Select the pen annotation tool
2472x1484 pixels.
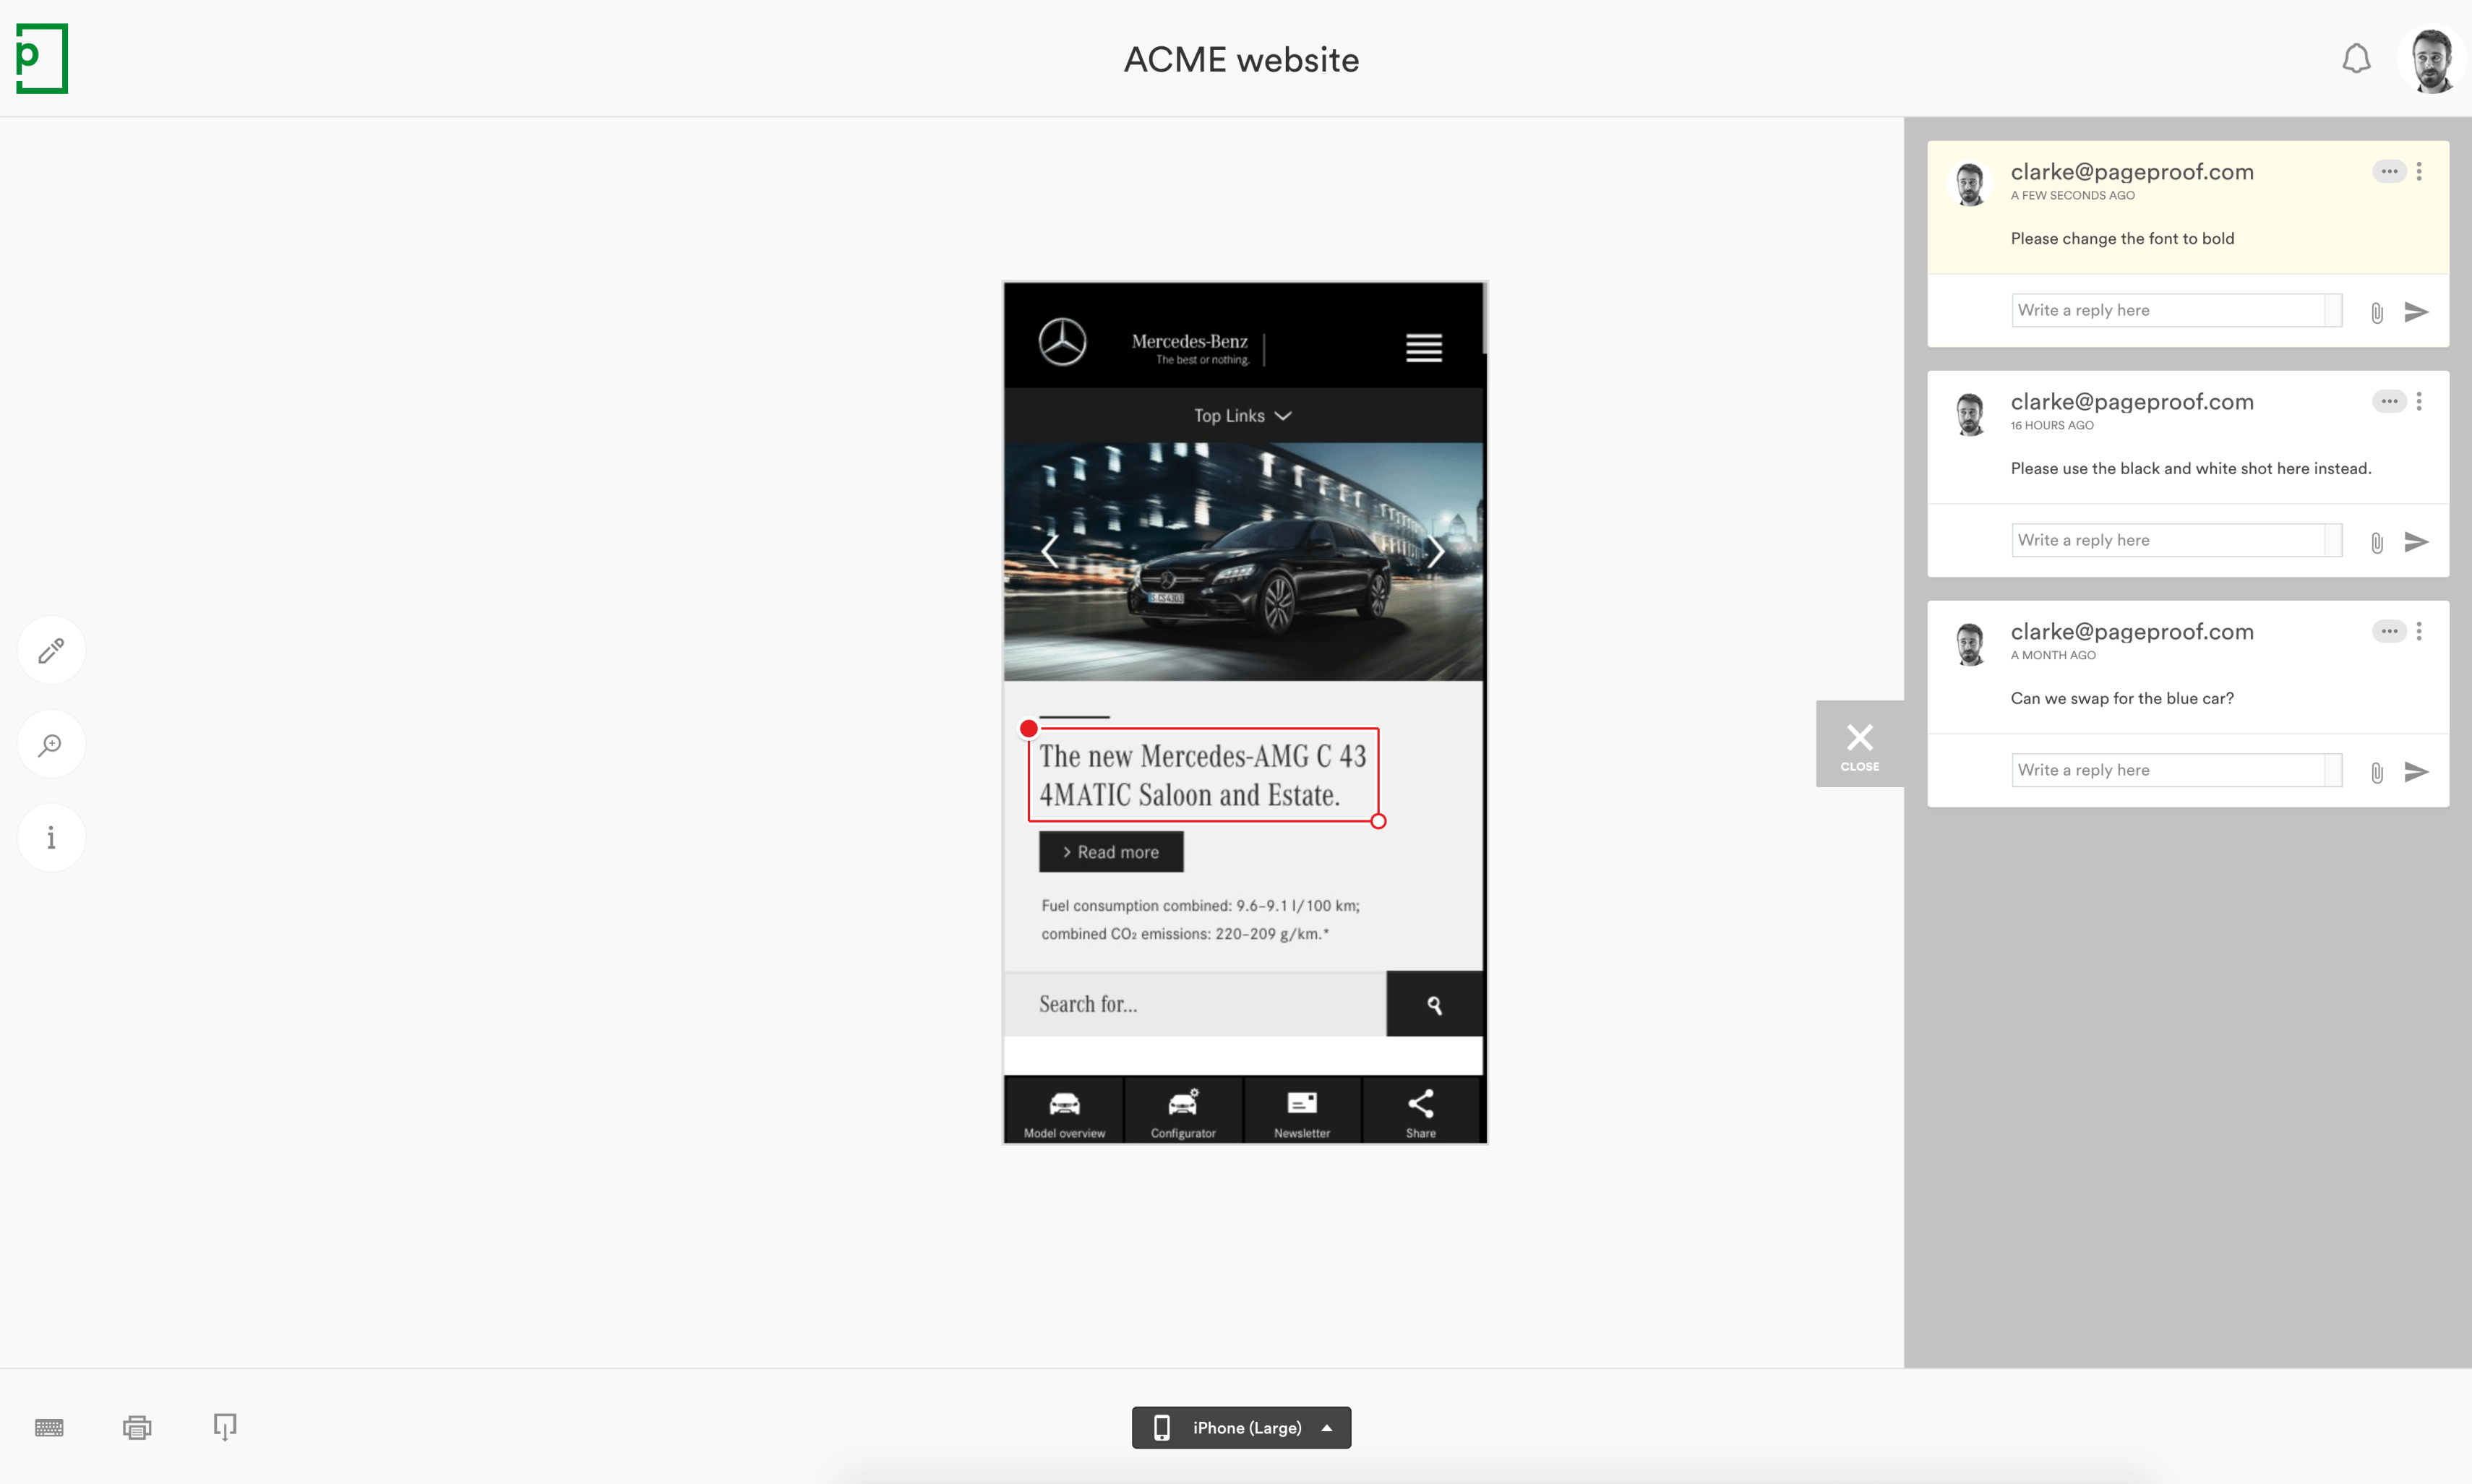pyautogui.click(x=50, y=650)
